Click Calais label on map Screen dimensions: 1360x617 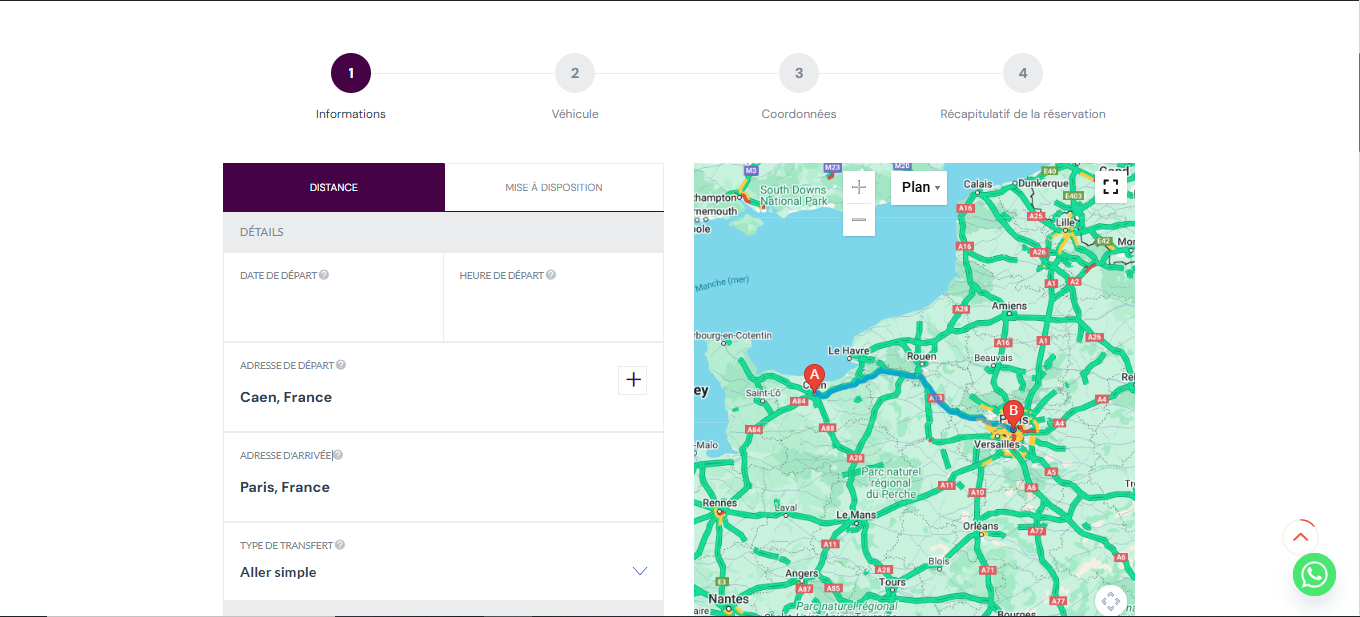[x=978, y=184]
